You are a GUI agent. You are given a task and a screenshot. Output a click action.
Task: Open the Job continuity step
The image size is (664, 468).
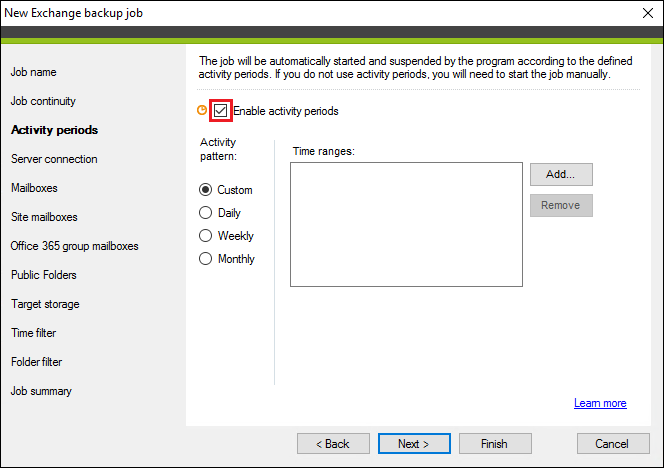[43, 101]
